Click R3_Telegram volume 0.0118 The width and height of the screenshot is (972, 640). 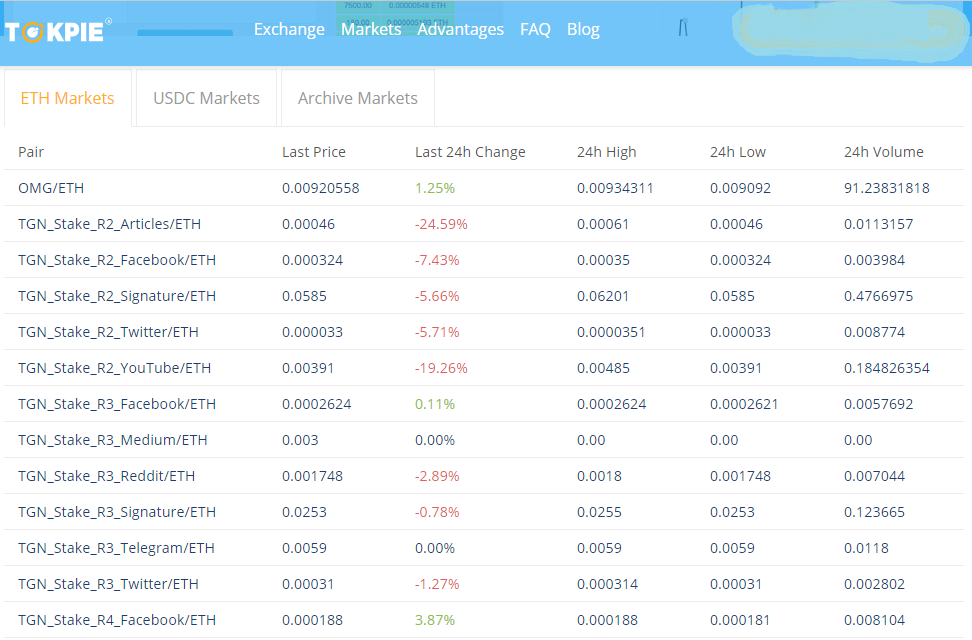click(x=866, y=548)
